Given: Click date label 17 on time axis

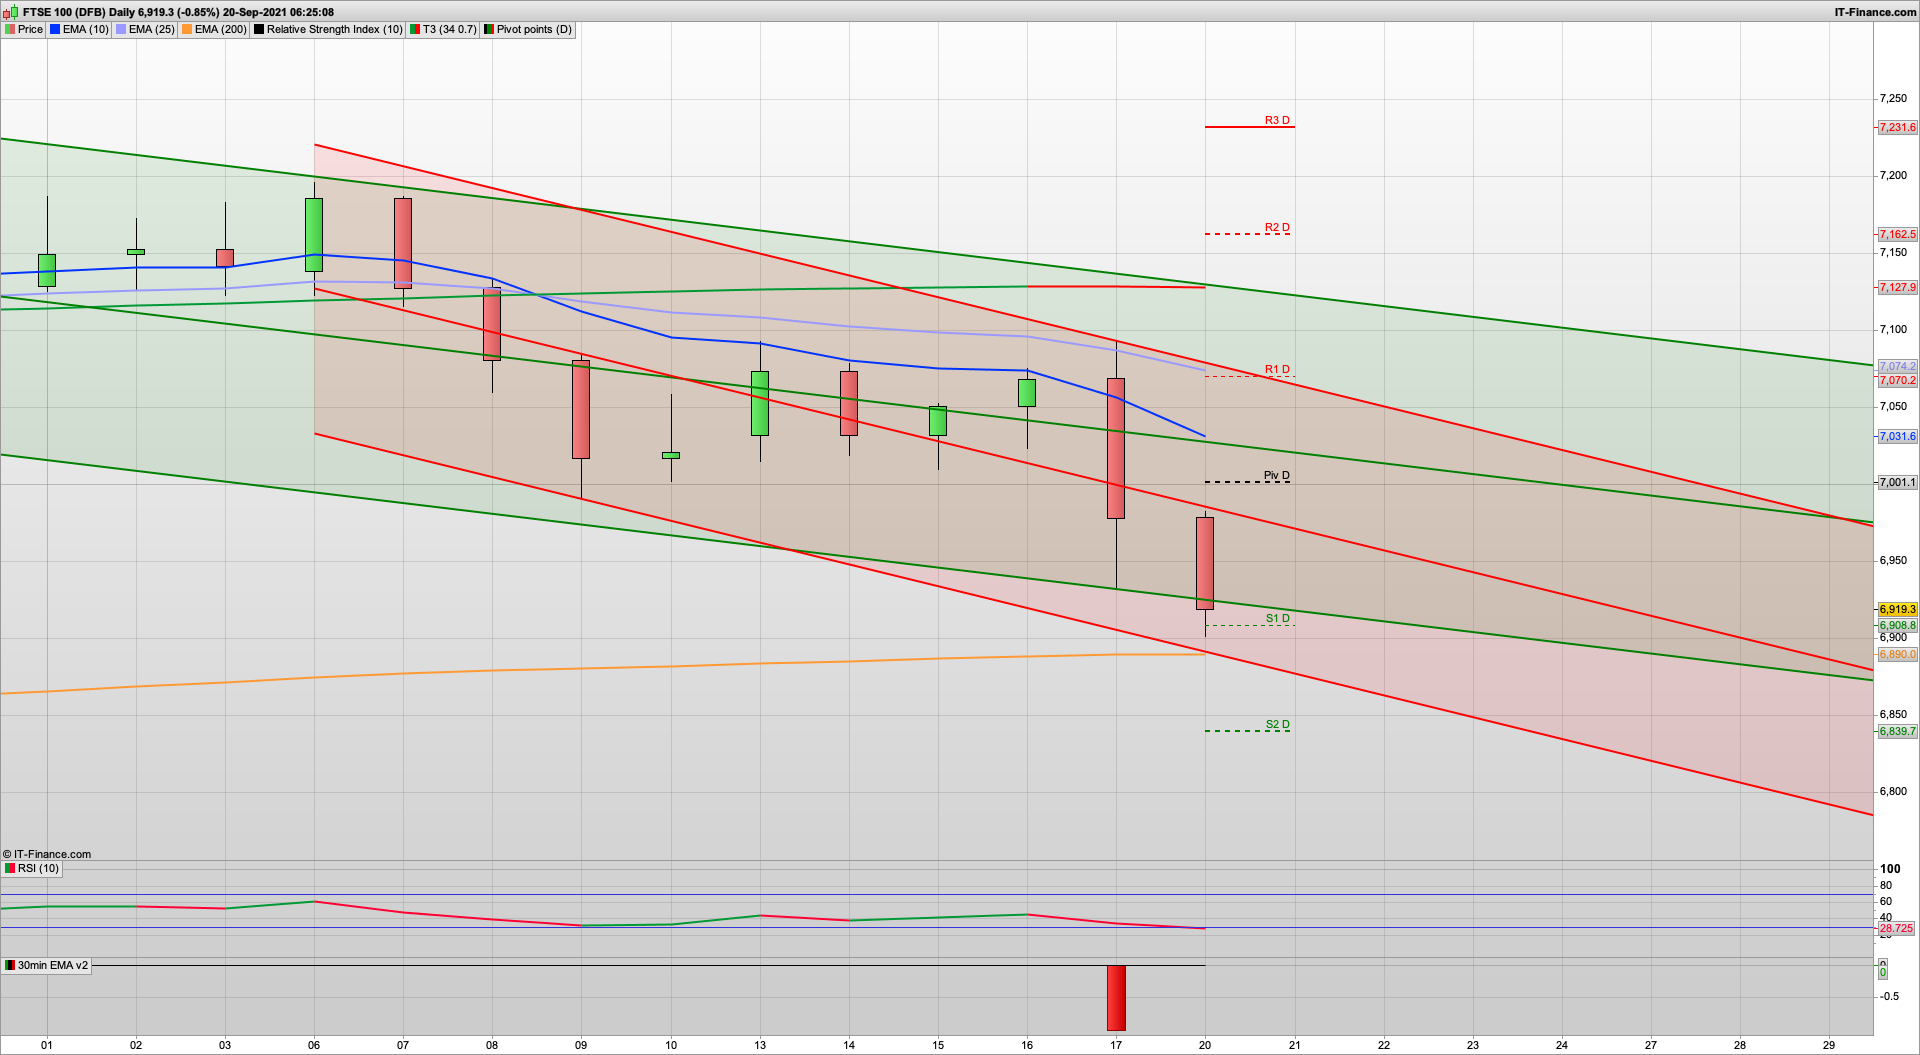Looking at the screenshot, I should pos(1116,1046).
